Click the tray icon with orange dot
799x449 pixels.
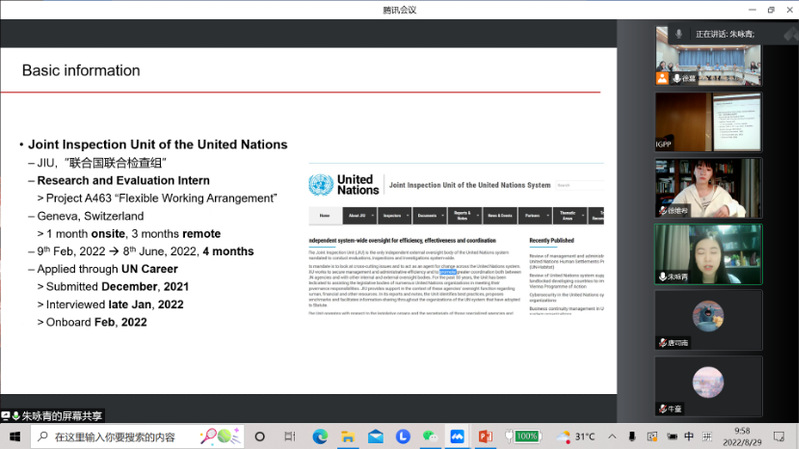pos(652,437)
